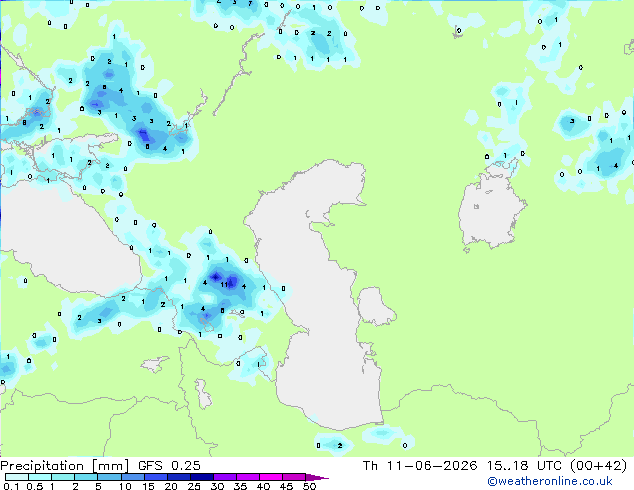This screenshot has height=490, width=634.
Task: Click the '25' legend scale label
Action: pyautogui.click(x=194, y=486)
